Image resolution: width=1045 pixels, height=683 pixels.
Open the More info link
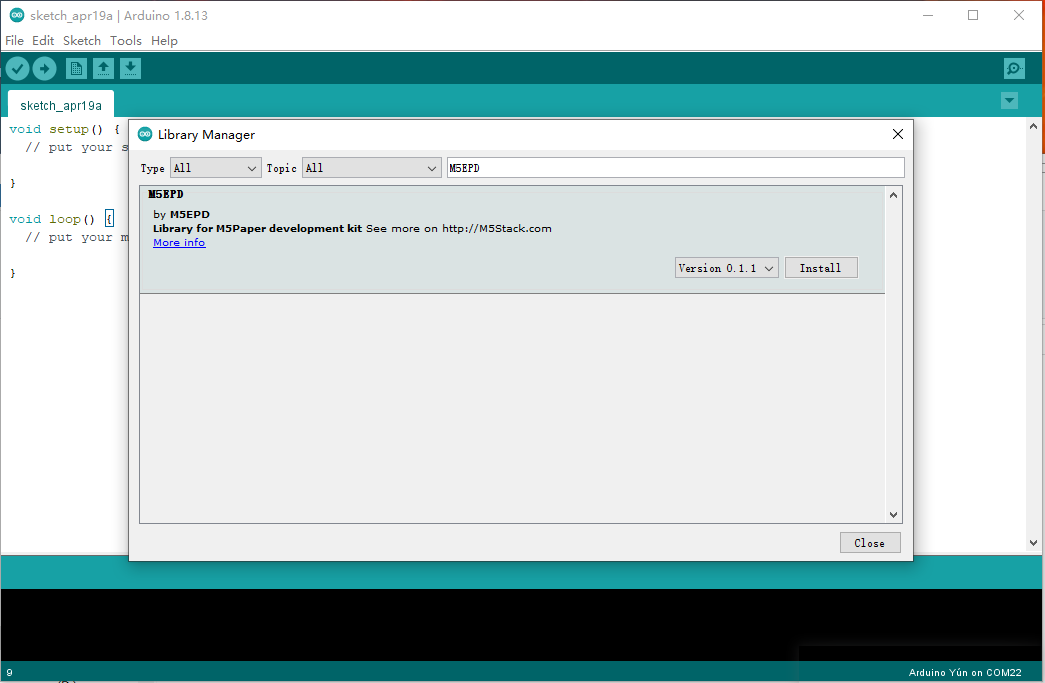click(179, 243)
